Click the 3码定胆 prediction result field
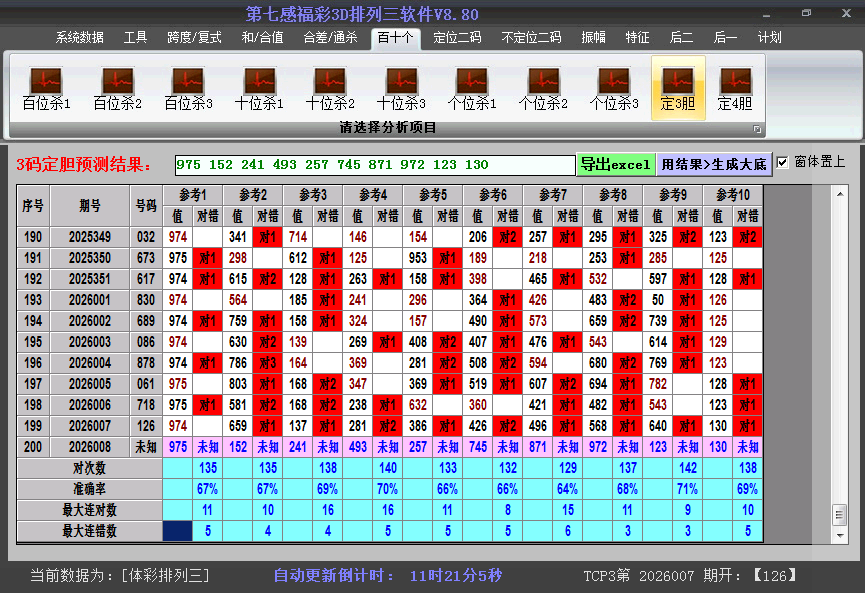865x593 pixels. pyautogui.click(x=374, y=164)
